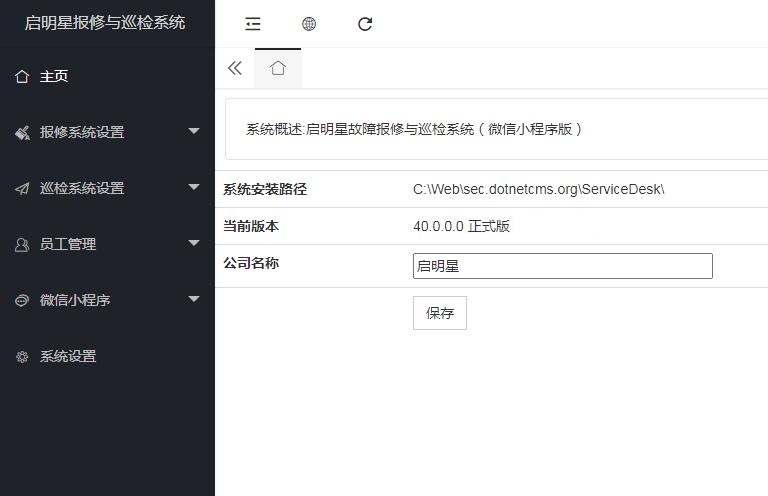
Task: Click the paper plane icon beside 巡检系统设置
Action: tap(22, 189)
